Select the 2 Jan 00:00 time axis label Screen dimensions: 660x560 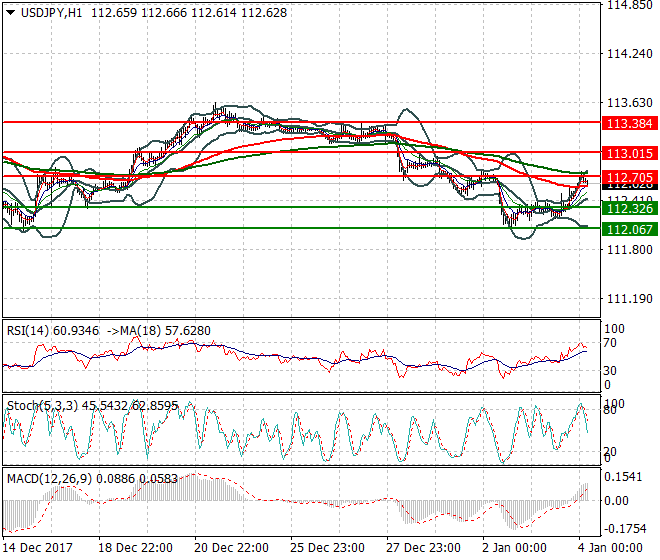[514, 548]
